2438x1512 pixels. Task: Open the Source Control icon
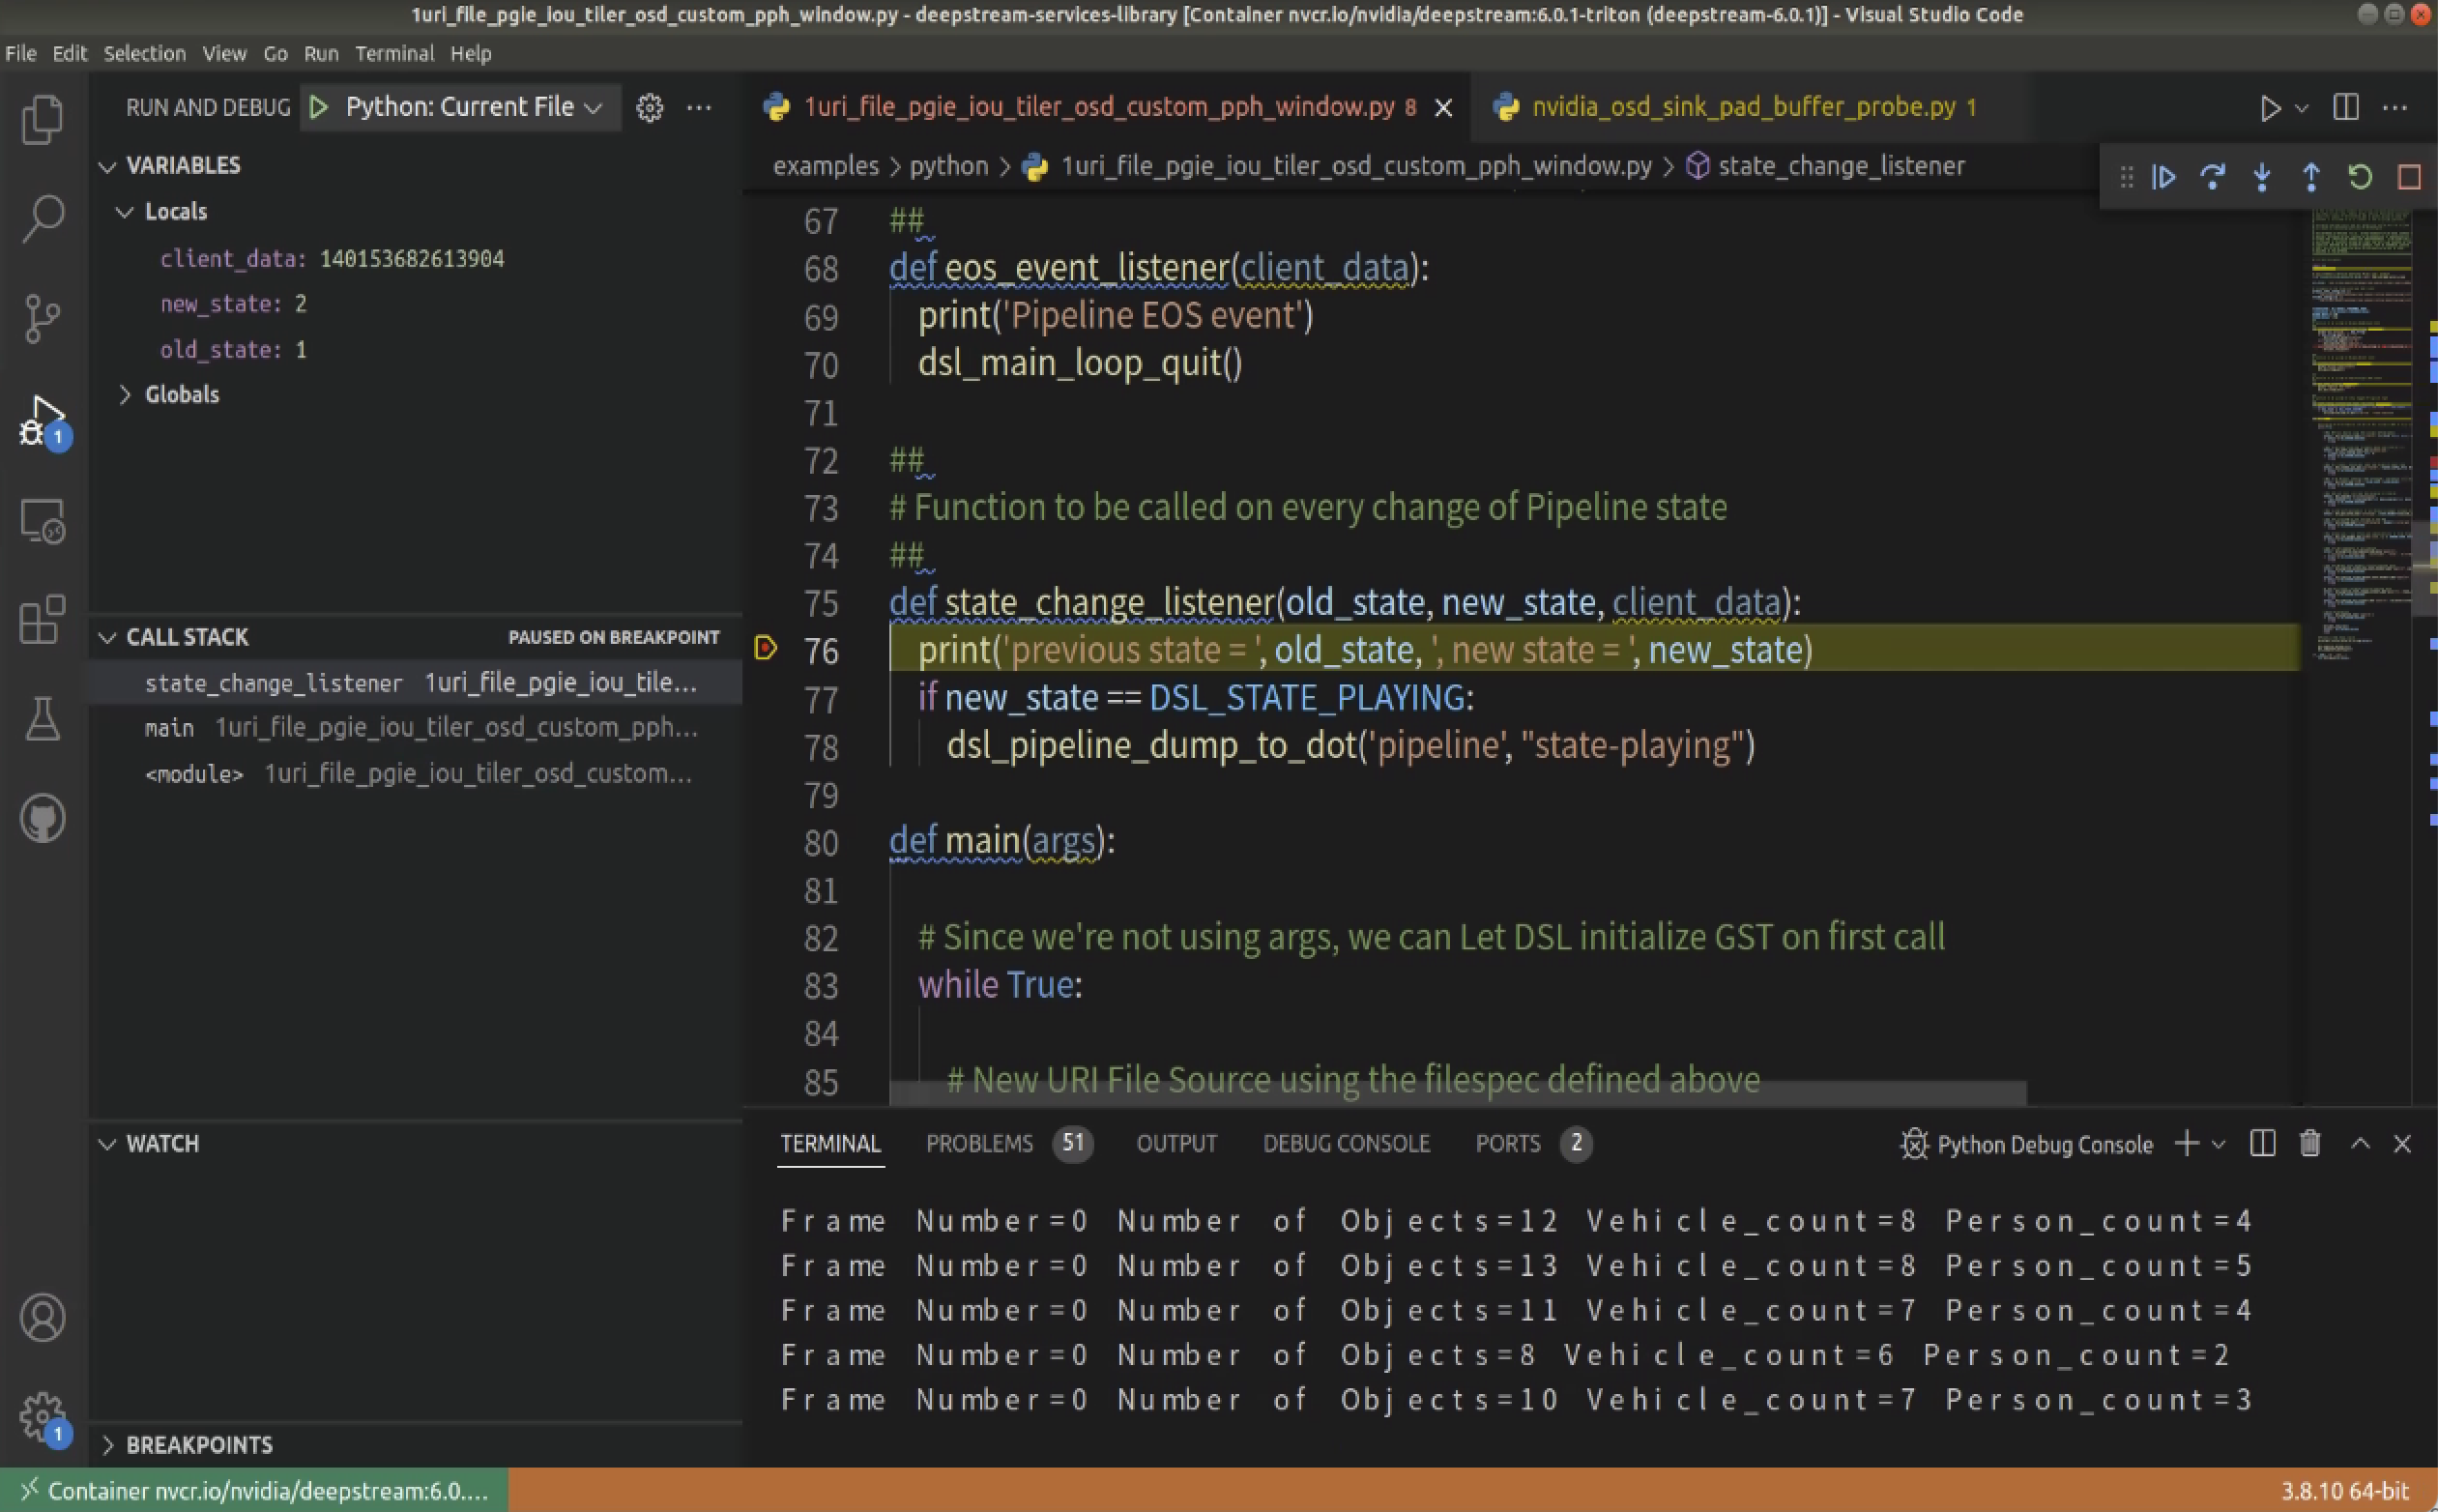(42, 318)
